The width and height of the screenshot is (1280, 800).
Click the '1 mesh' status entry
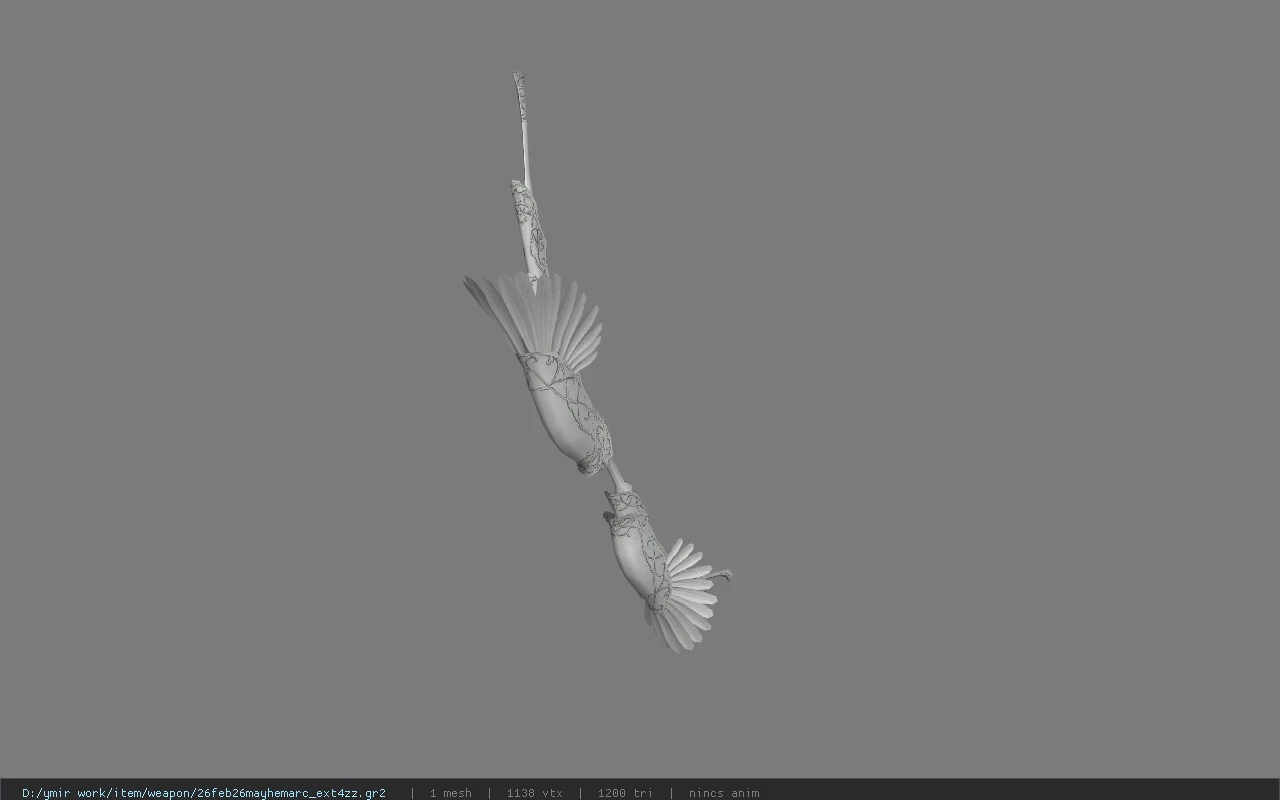450,793
